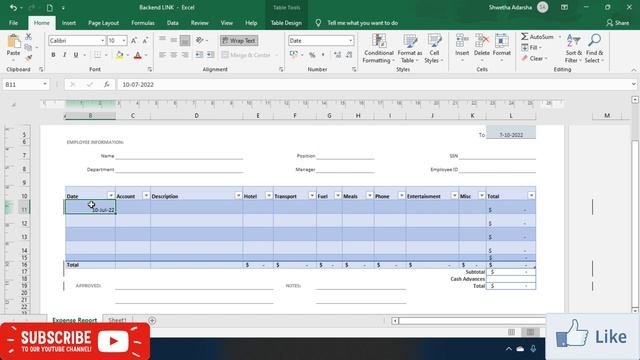Screen dimensions: 640x360
Task: Click the AutoSum button
Action: pos(538,37)
